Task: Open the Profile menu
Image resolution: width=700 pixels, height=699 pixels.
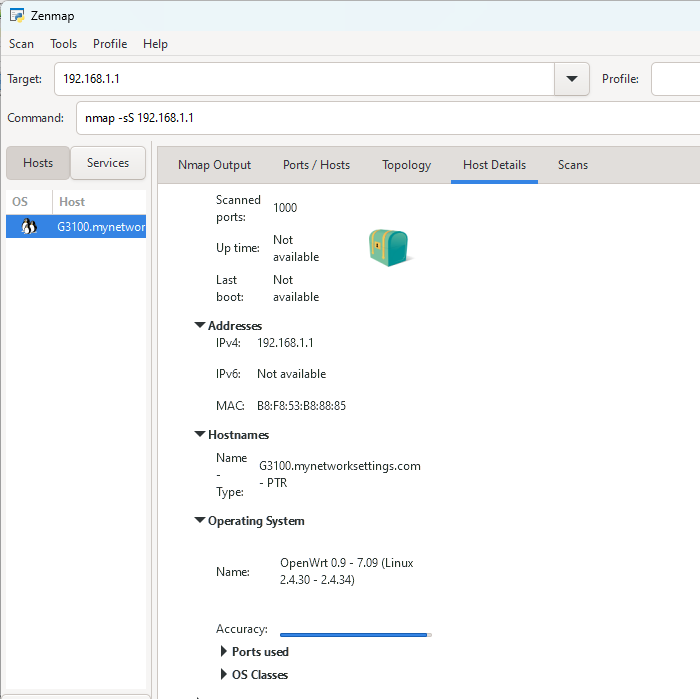Action: click(110, 44)
